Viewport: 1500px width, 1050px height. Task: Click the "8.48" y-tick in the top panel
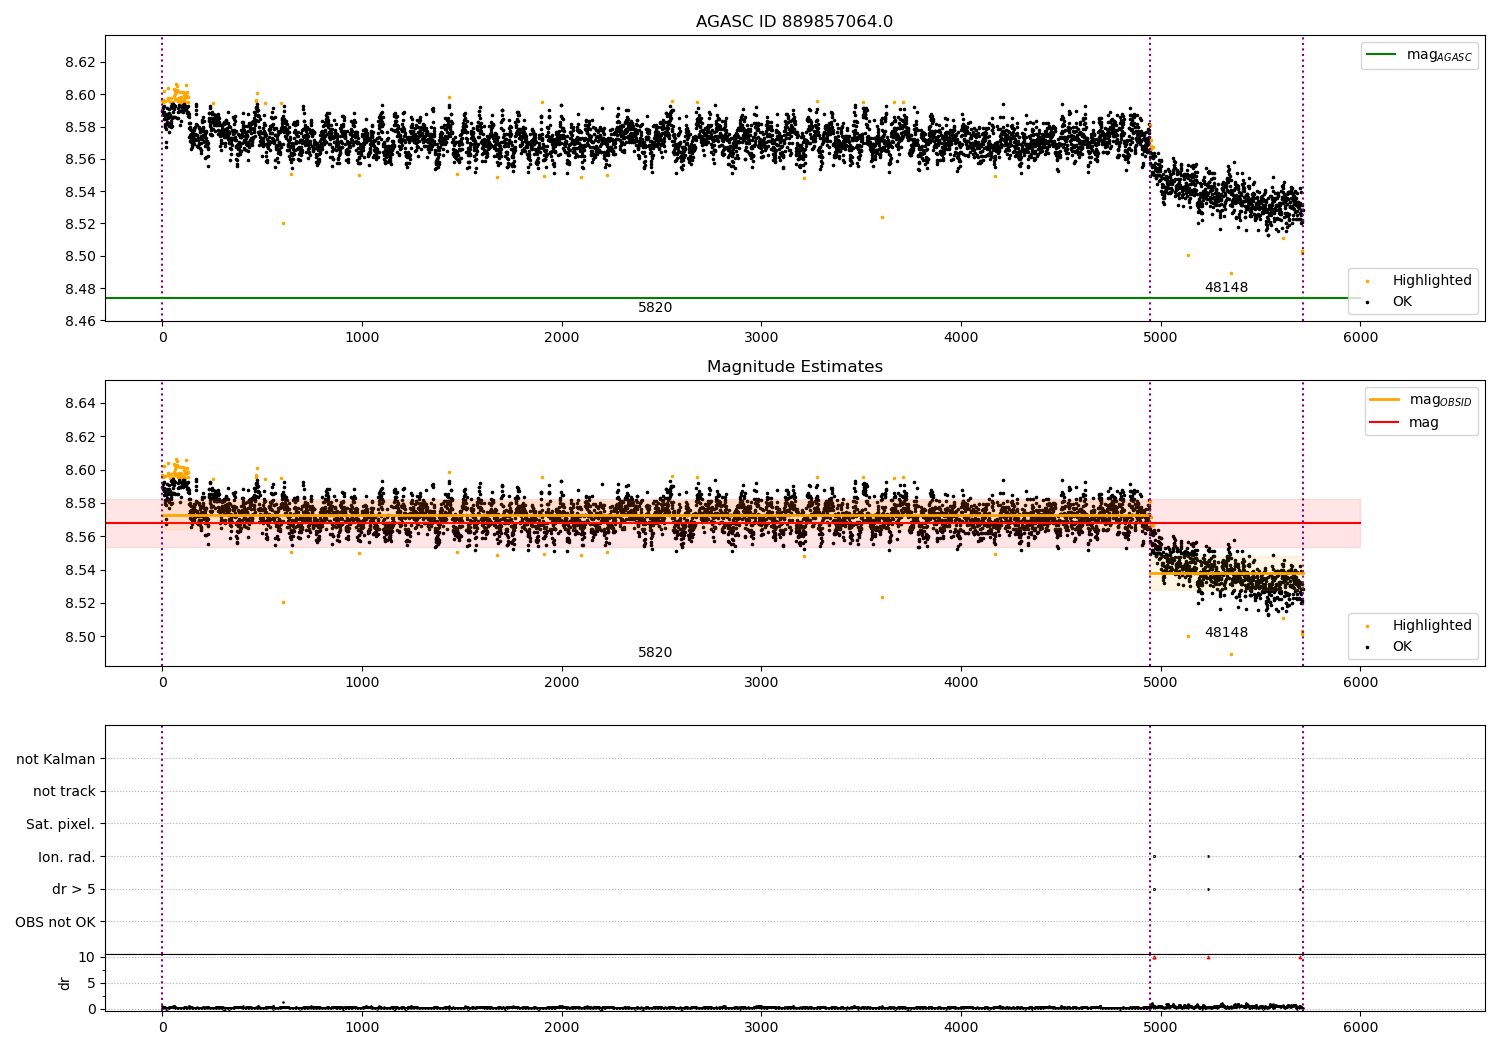(x=80, y=289)
